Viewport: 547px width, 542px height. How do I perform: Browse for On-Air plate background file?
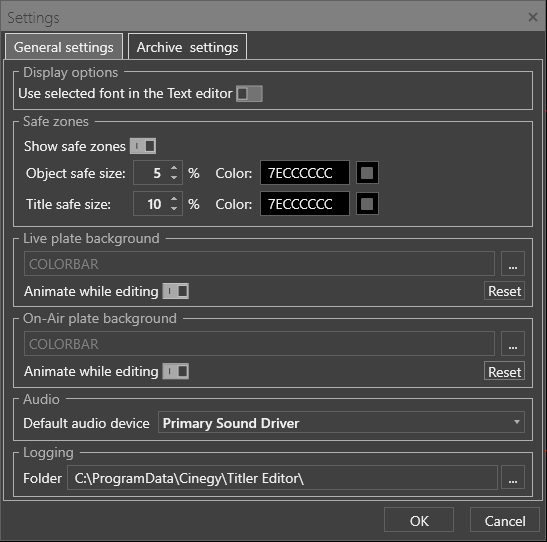(x=512, y=344)
